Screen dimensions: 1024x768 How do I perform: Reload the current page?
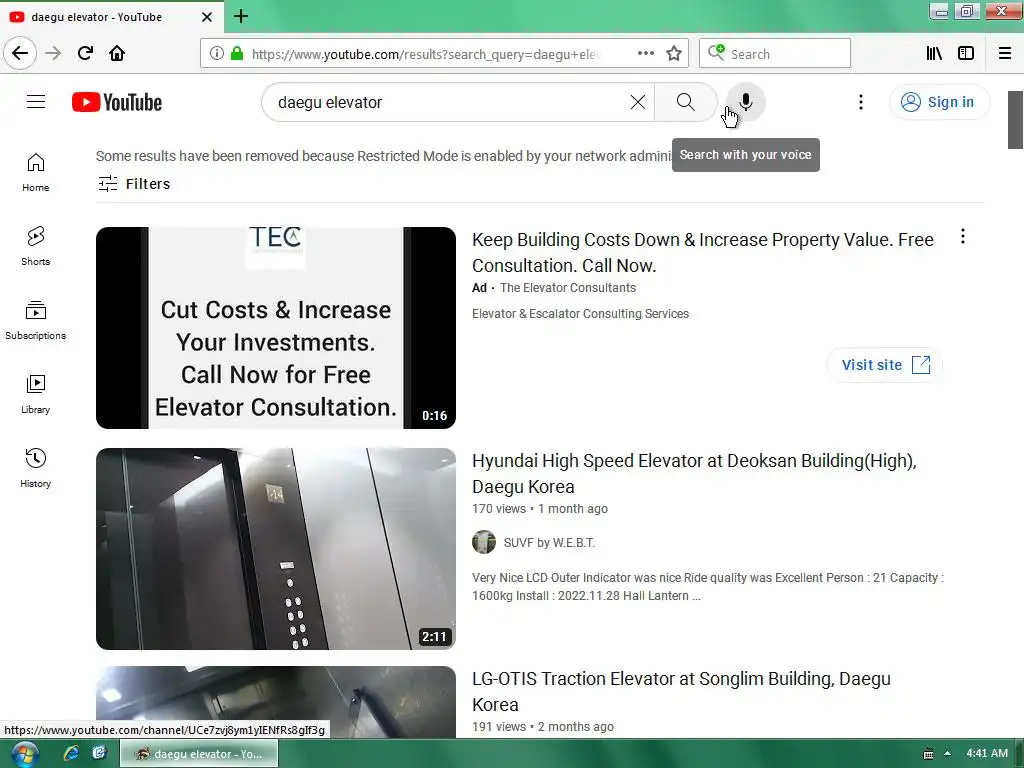coord(85,53)
